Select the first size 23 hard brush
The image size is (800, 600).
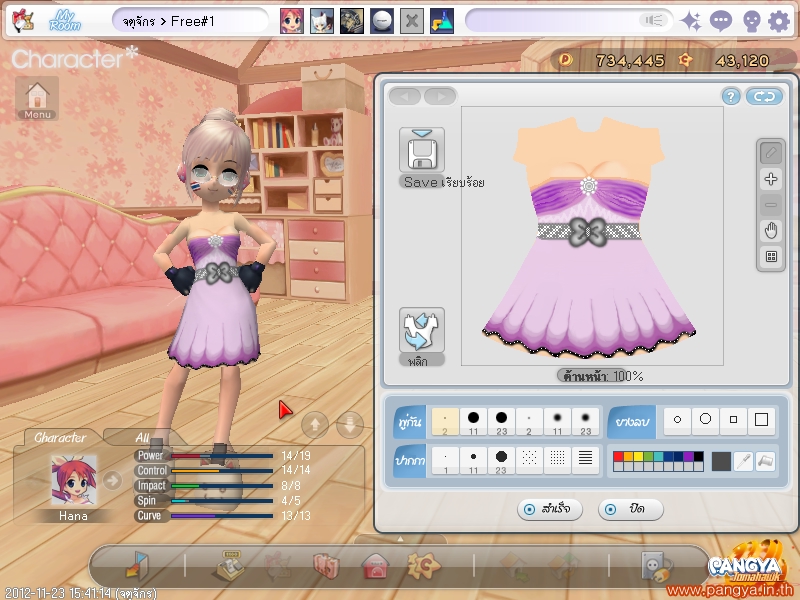point(501,422)
